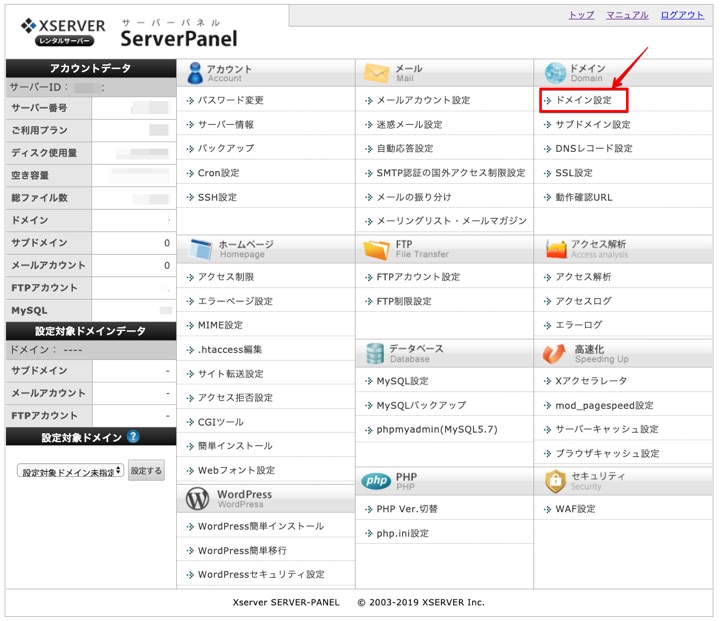Open サーバー情報

click(225, 124)
